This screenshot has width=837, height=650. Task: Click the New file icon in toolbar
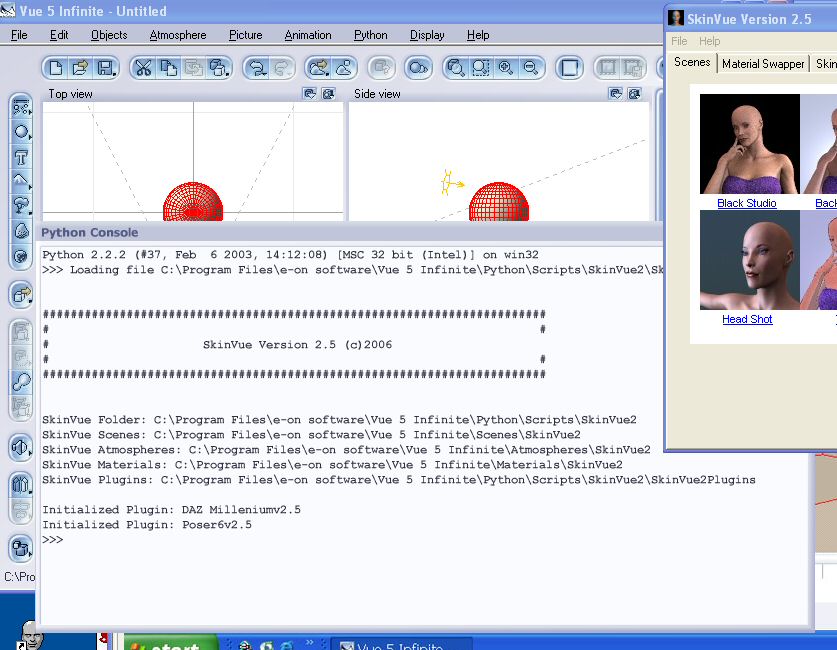tap(56, 68)
